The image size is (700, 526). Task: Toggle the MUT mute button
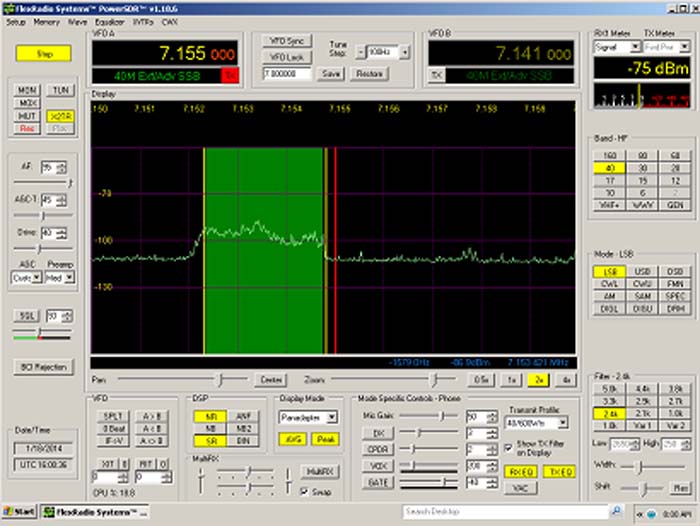tap(27, 116)
